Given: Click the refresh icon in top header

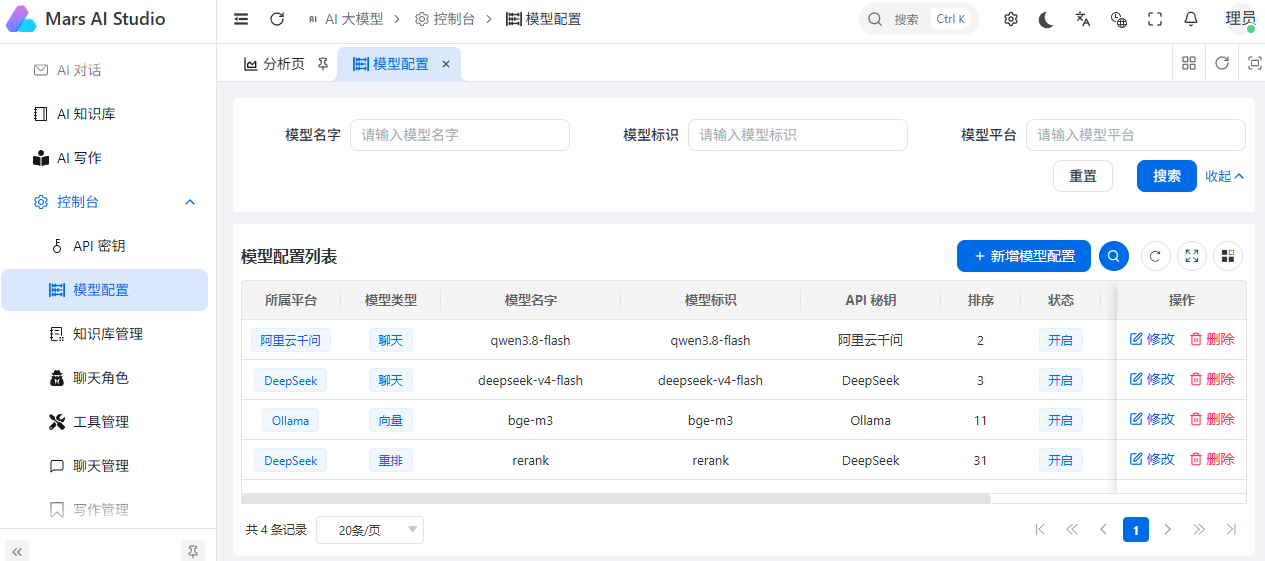Looking at the screenshot, I should click(277, 19).
